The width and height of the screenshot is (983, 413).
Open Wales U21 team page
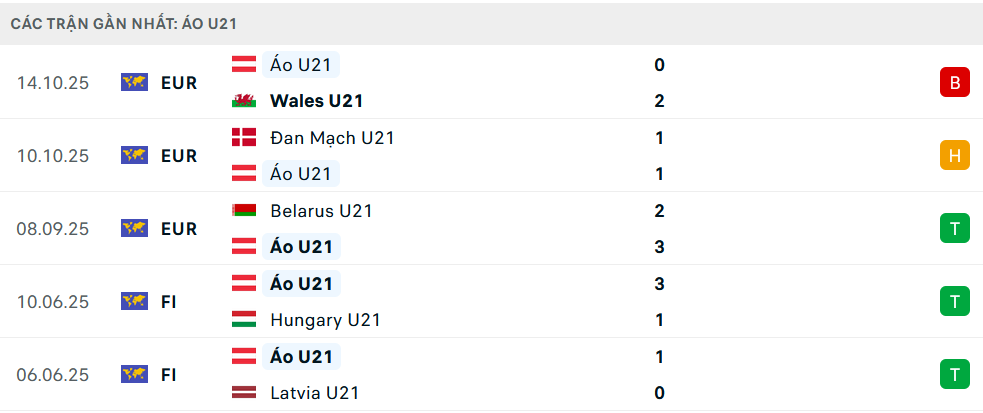click(x=316, y=101)
